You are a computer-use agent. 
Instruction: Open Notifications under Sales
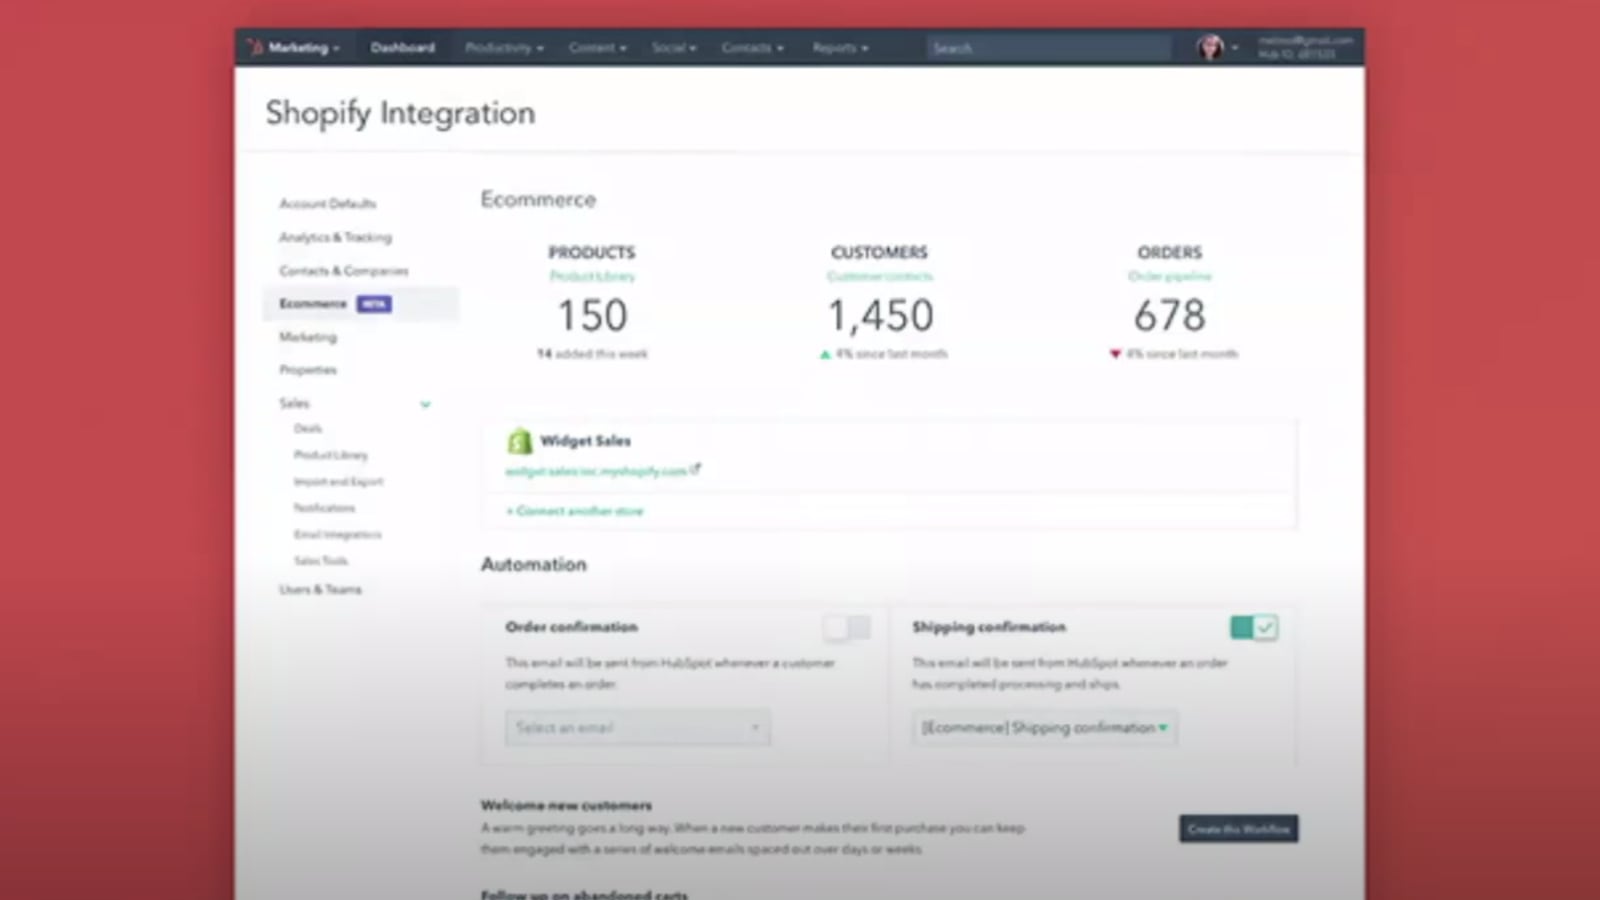324,508
